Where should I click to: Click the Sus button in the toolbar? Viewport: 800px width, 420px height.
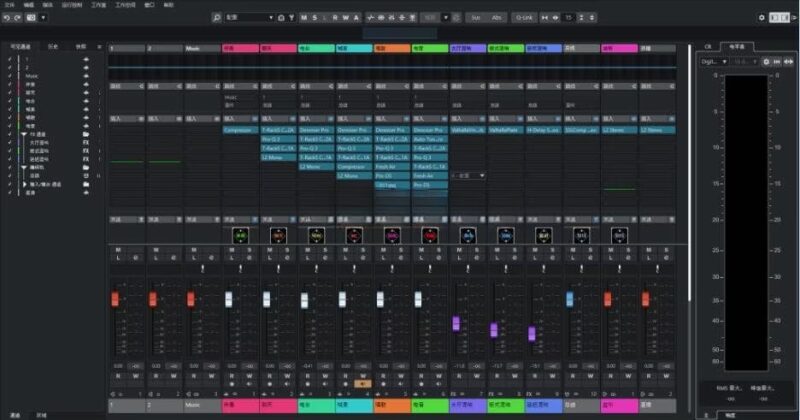pos(476,17)
